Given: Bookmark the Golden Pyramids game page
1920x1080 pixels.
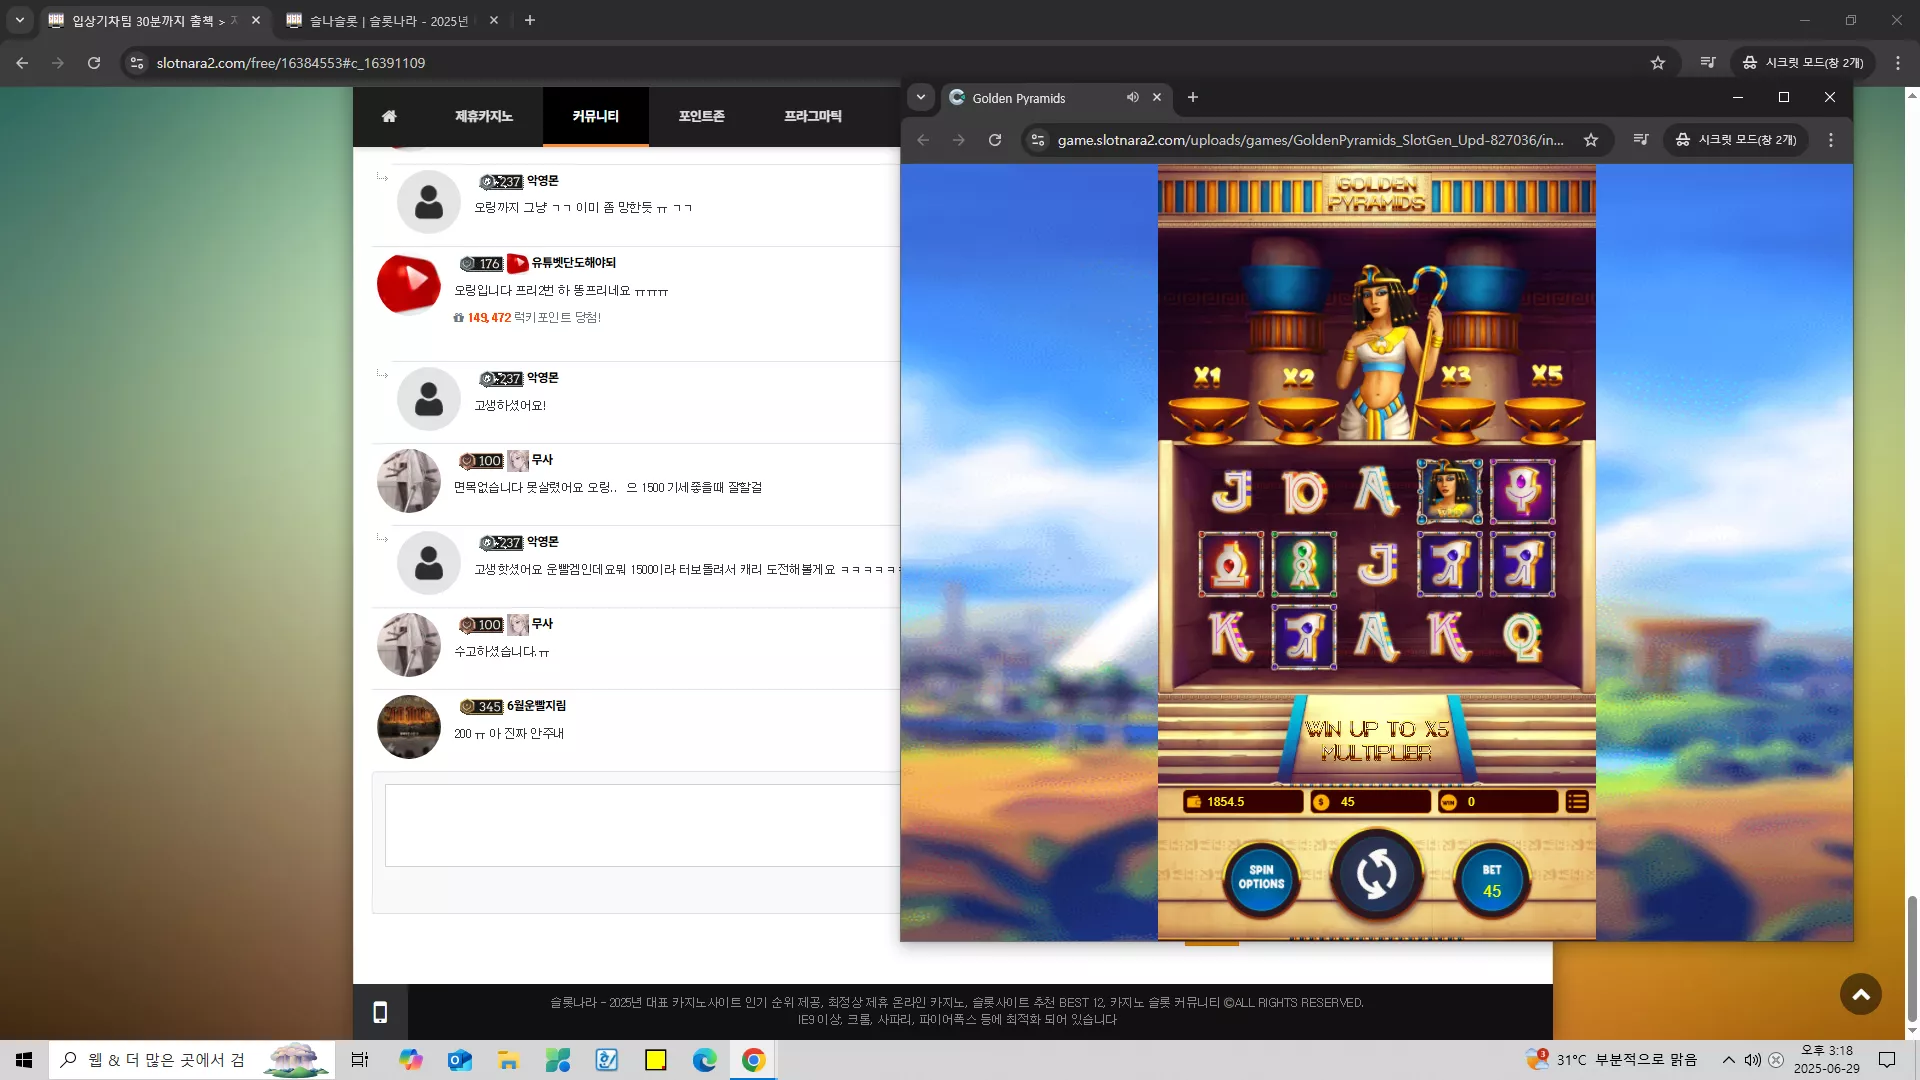Looking at the screenshot, I should [x=1591, y=140].
